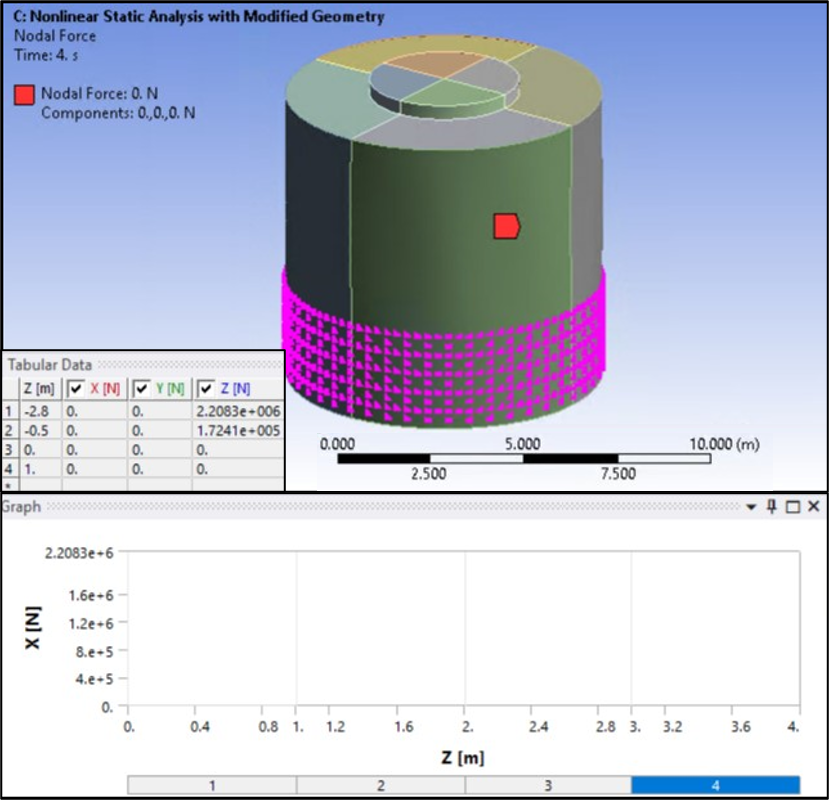
Task: Pin the Graph panel
Action: pyautogui.click(x=772, y=507)
